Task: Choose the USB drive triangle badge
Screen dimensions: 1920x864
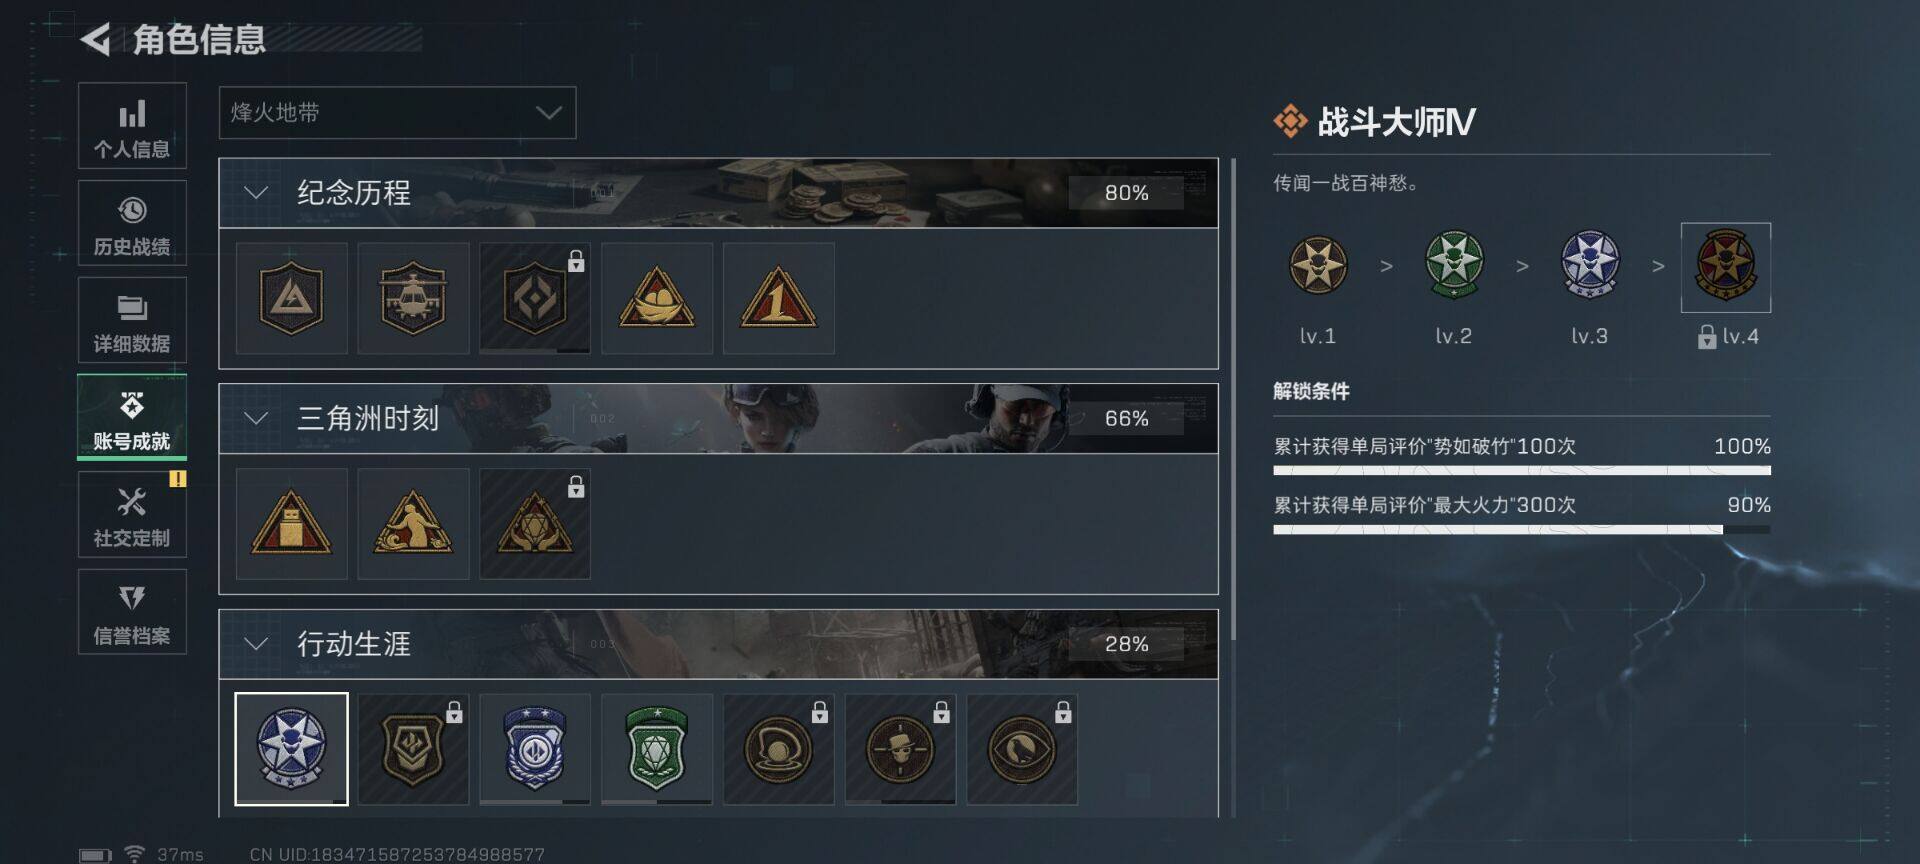Action: point(291,524)
